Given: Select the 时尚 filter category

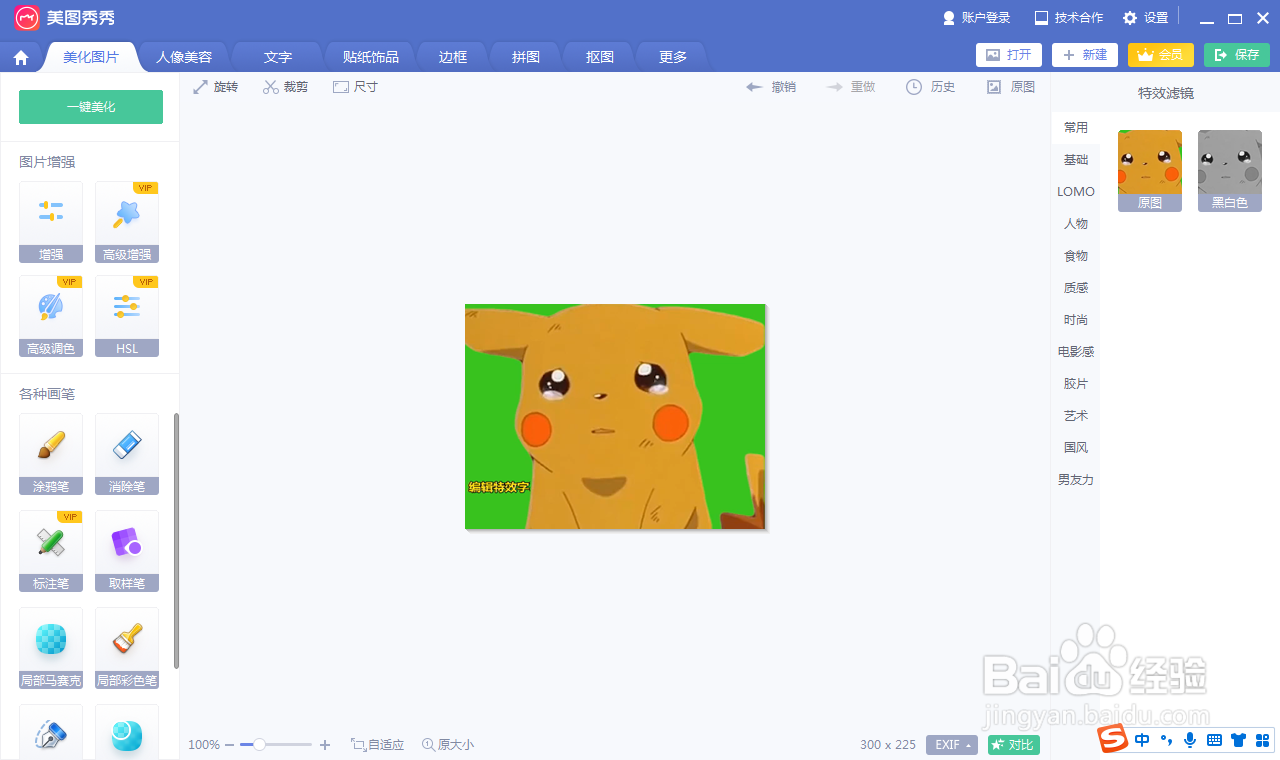Looking at the screenshot, I should click(1076, 320).
